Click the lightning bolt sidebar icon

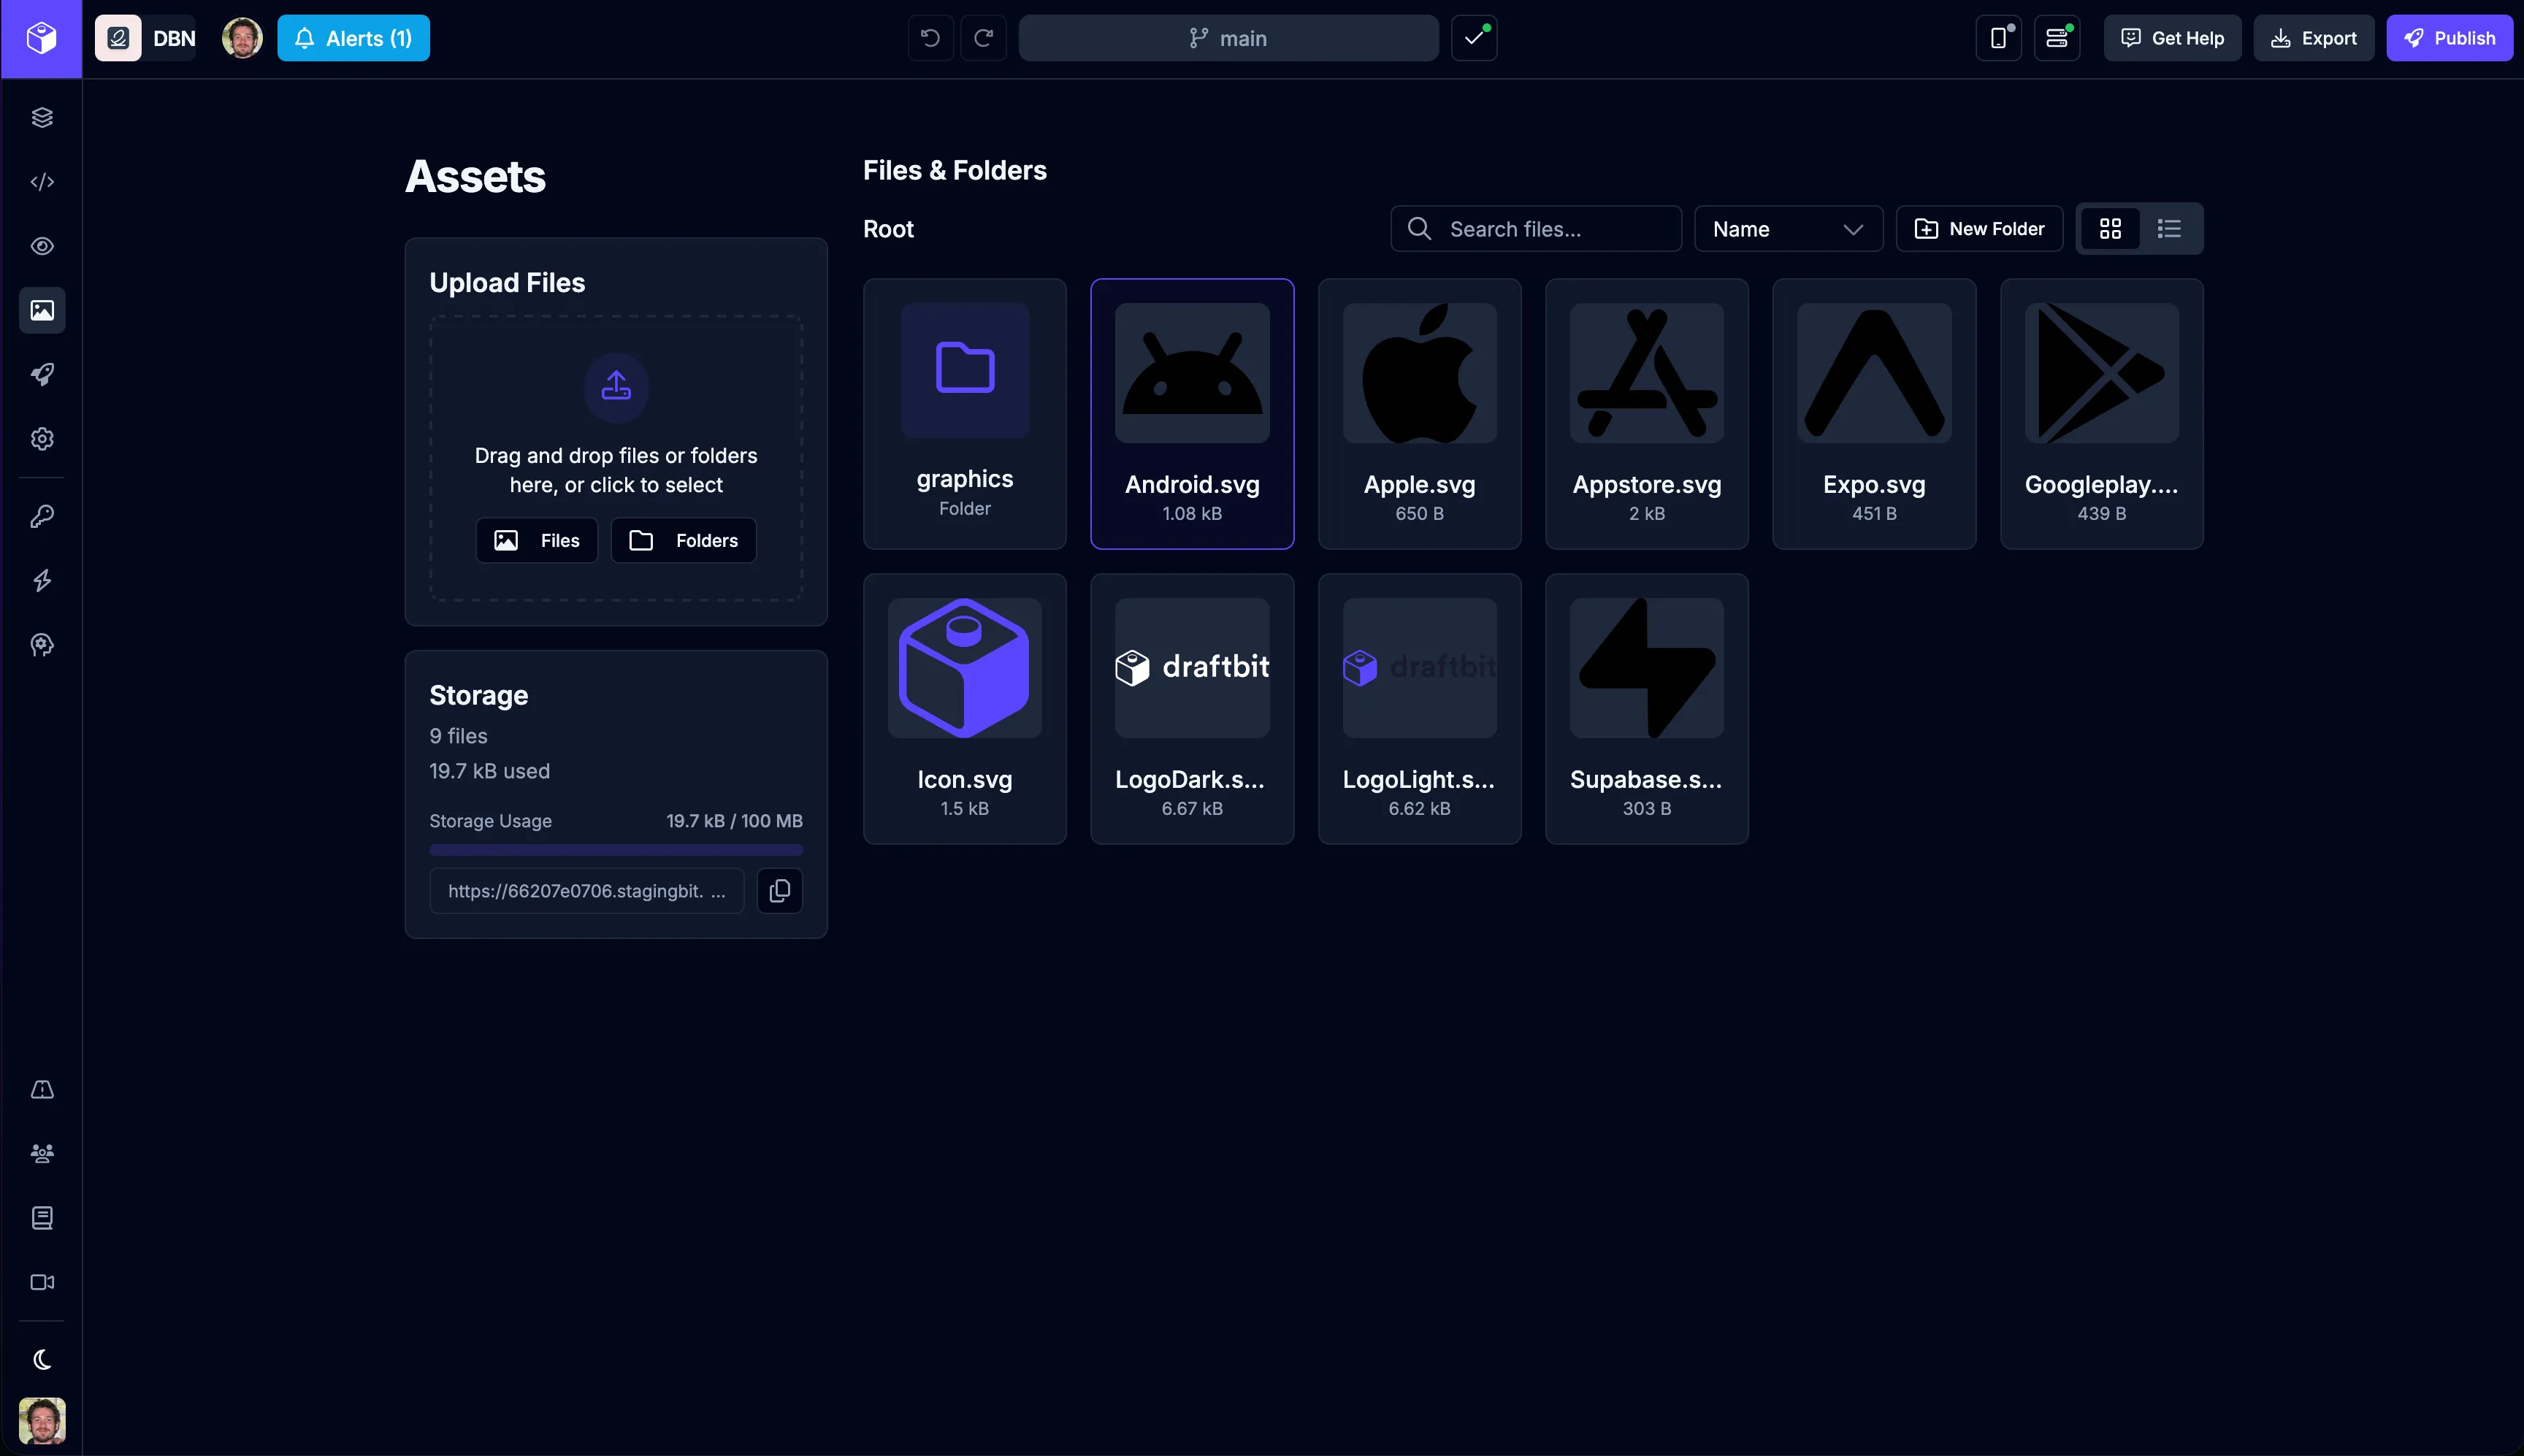42,580
